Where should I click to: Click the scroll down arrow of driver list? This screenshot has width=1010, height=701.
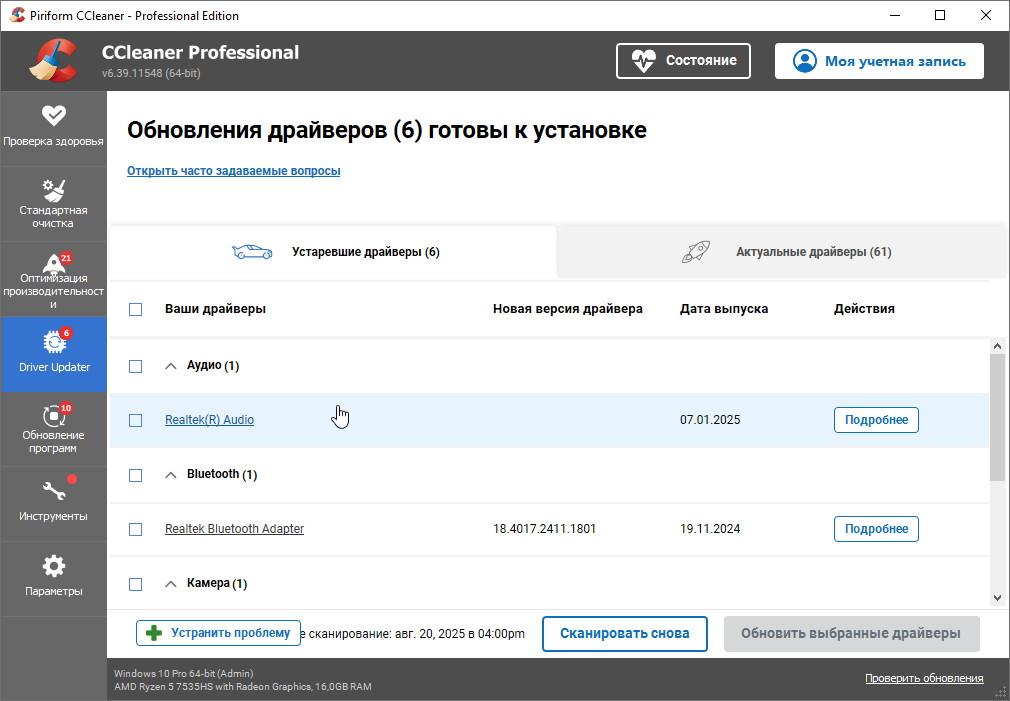tap(997, 598)
